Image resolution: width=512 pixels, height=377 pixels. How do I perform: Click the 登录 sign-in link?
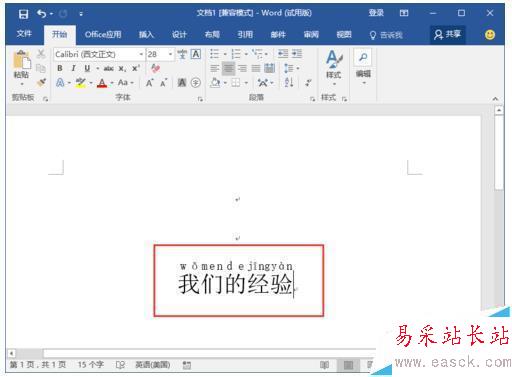tap(376, 13)
